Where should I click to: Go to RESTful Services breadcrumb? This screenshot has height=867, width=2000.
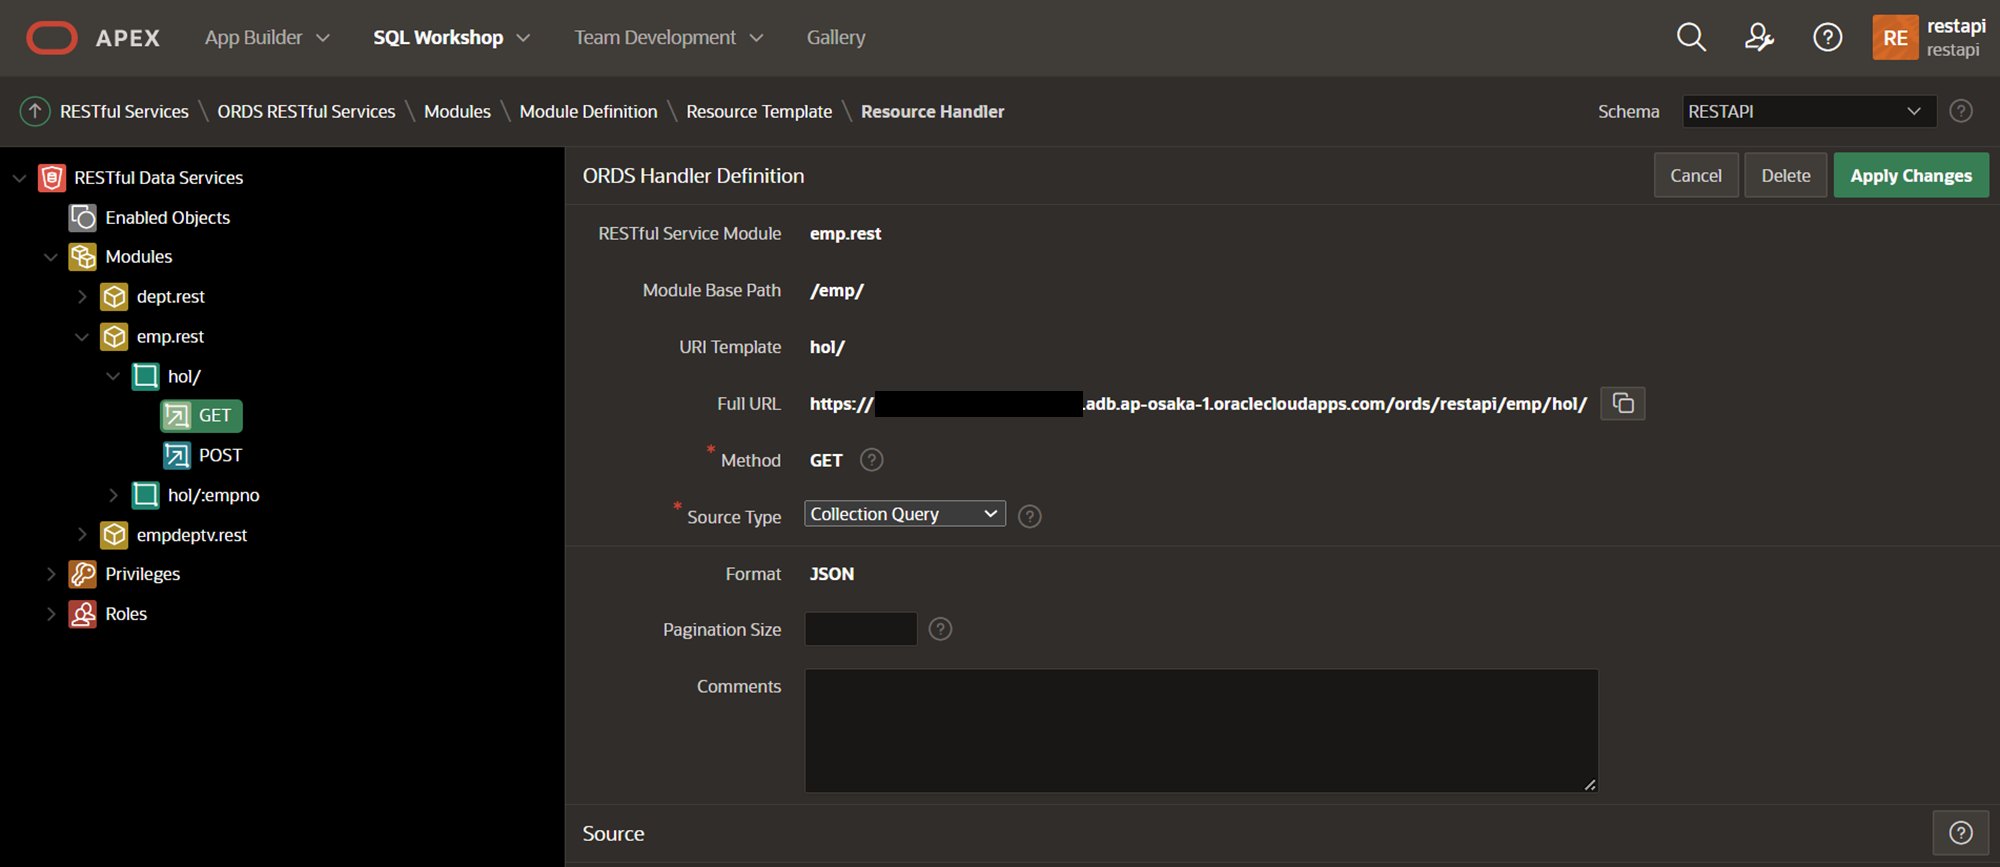124,111
